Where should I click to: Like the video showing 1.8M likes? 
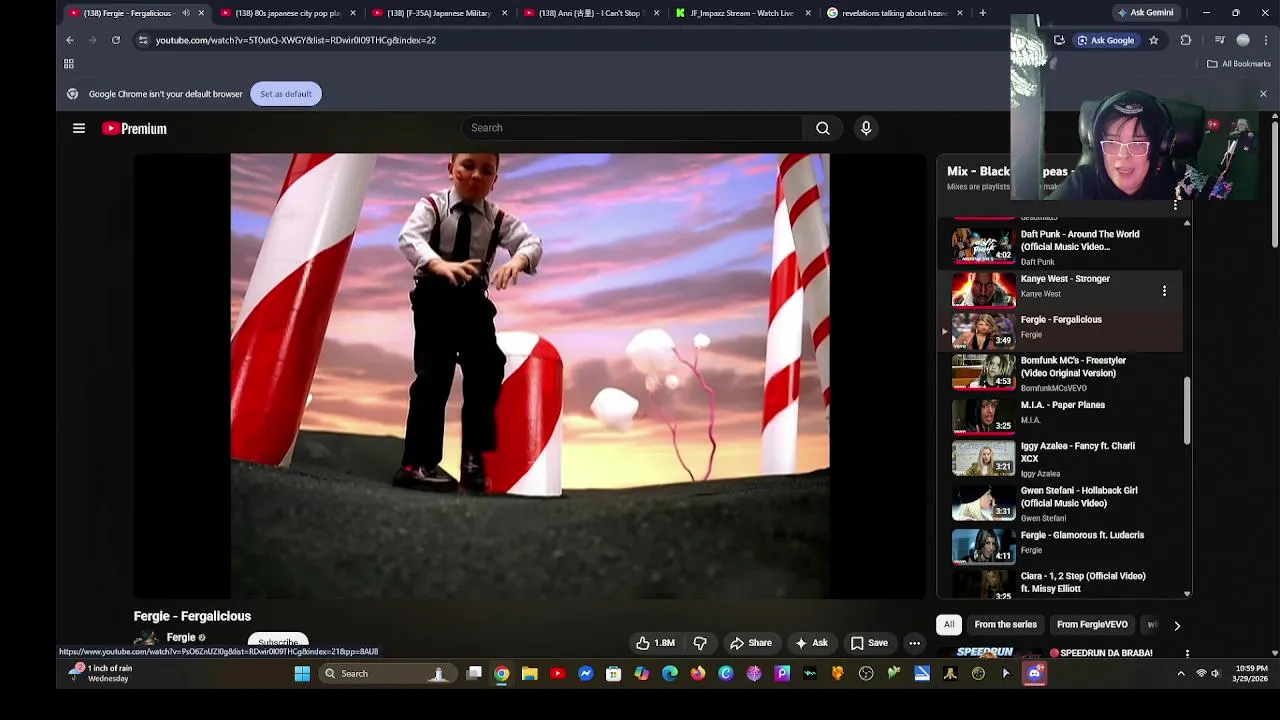coord(655,643)
